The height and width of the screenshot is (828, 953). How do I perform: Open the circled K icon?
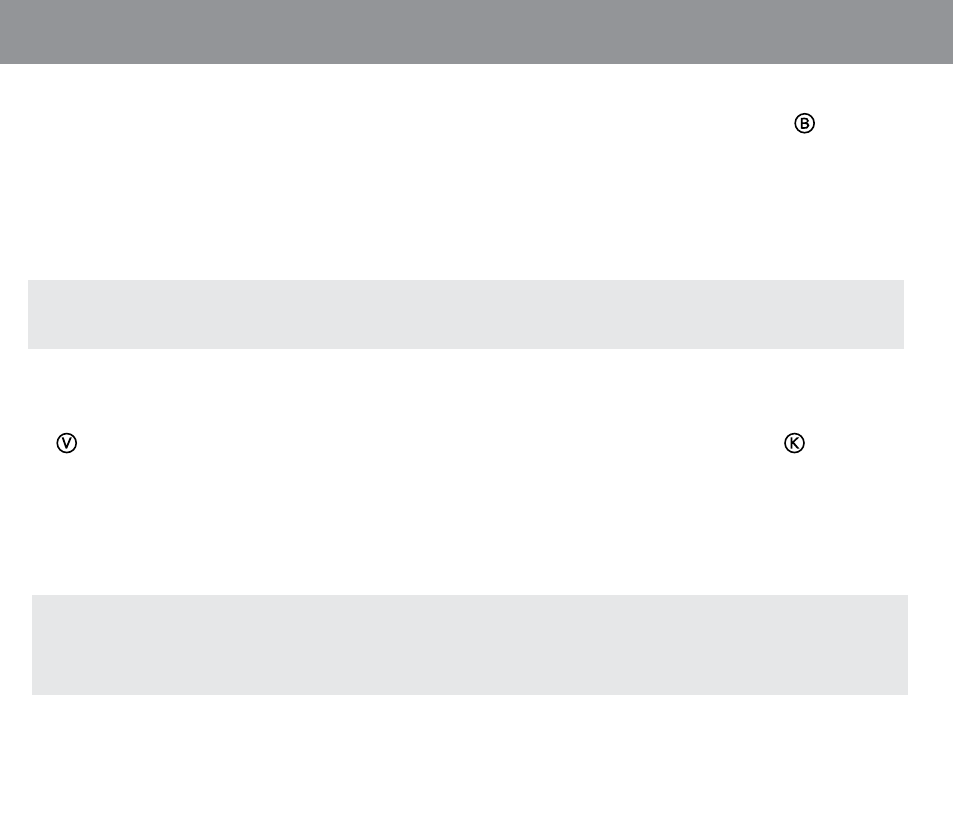794,443
